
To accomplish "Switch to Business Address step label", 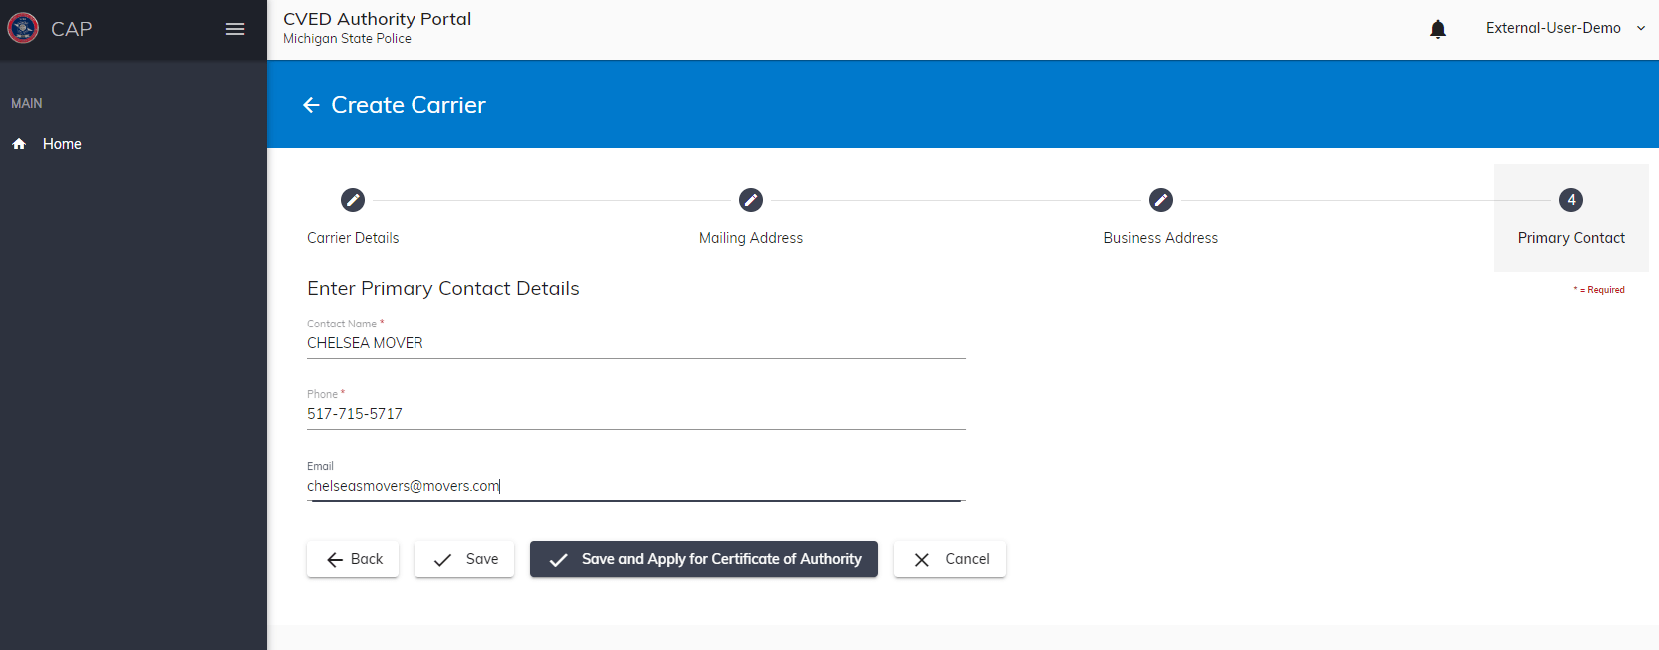I will point(1161,238).
